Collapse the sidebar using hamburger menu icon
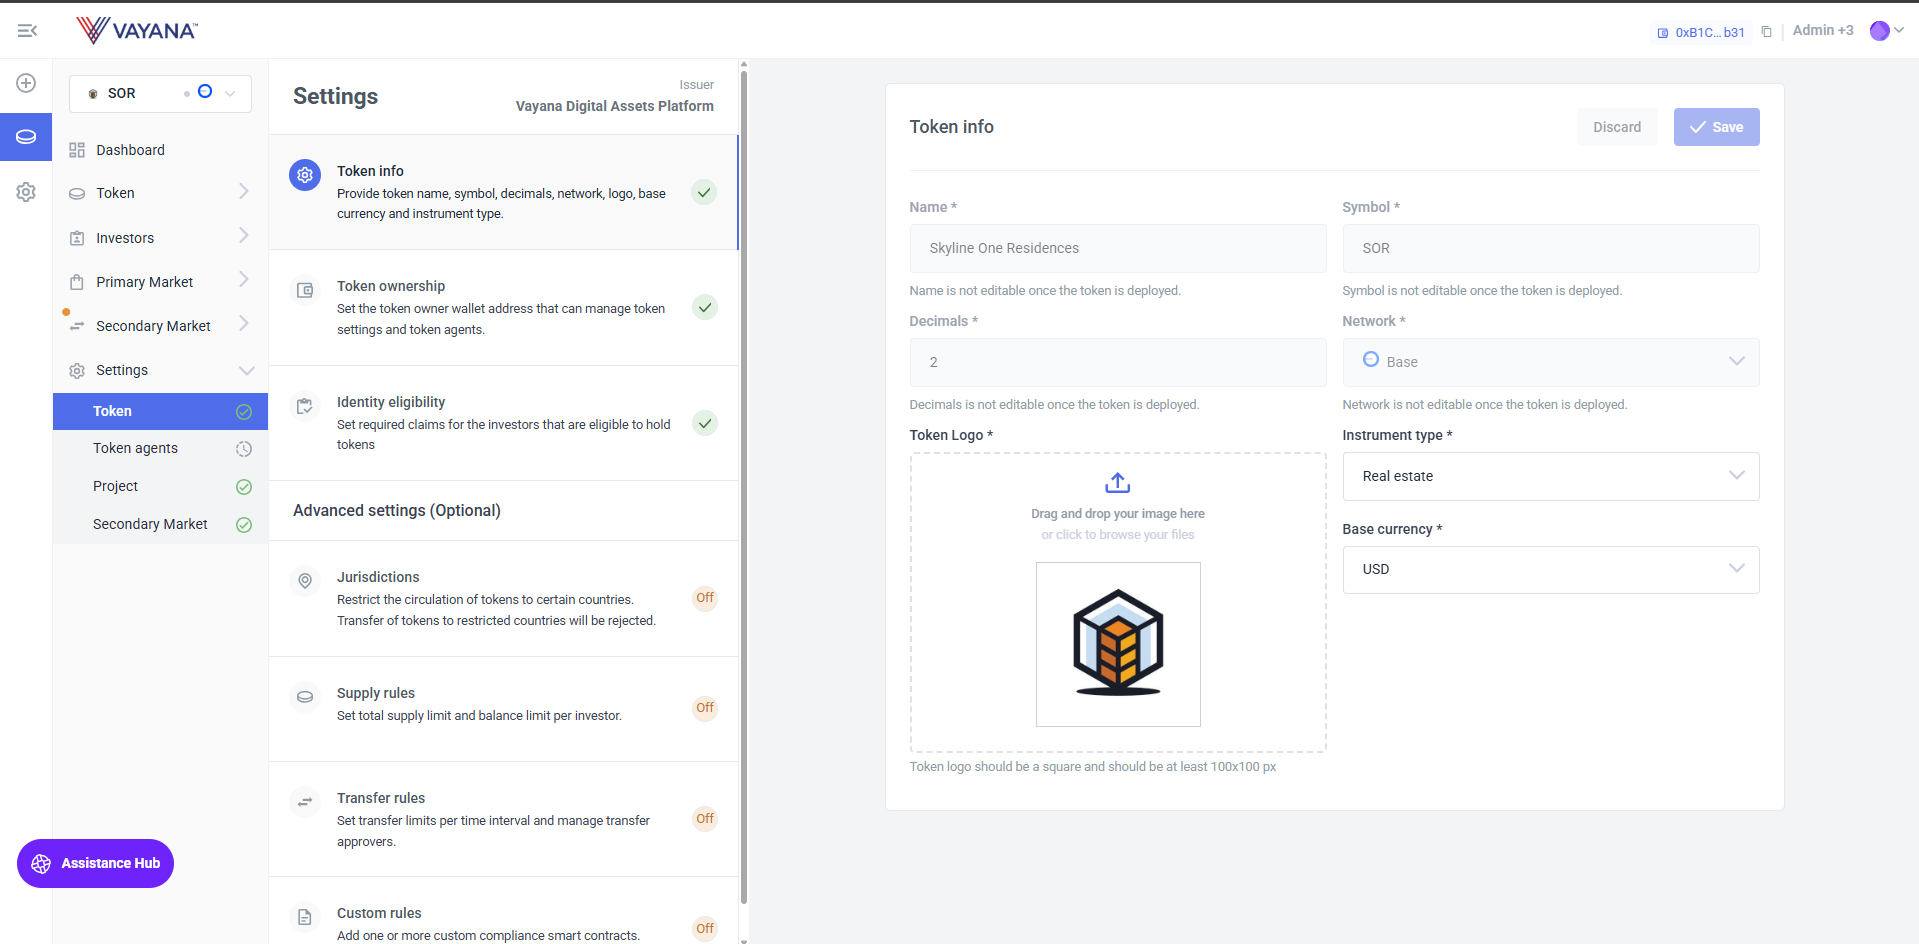This screenshot has width=1919, height=944. 27,31
